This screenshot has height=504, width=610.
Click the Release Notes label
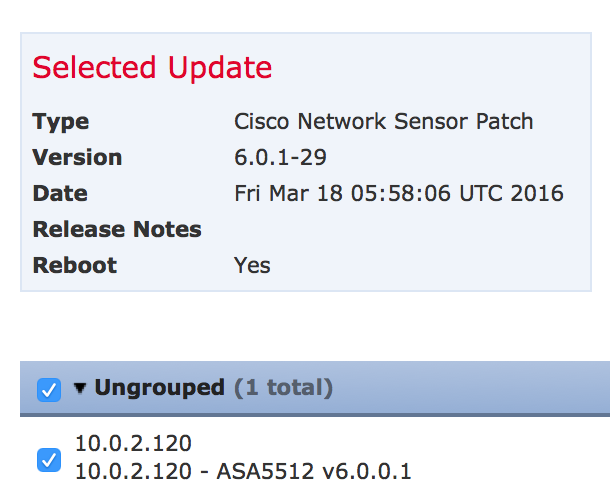(x=117, y=230)
